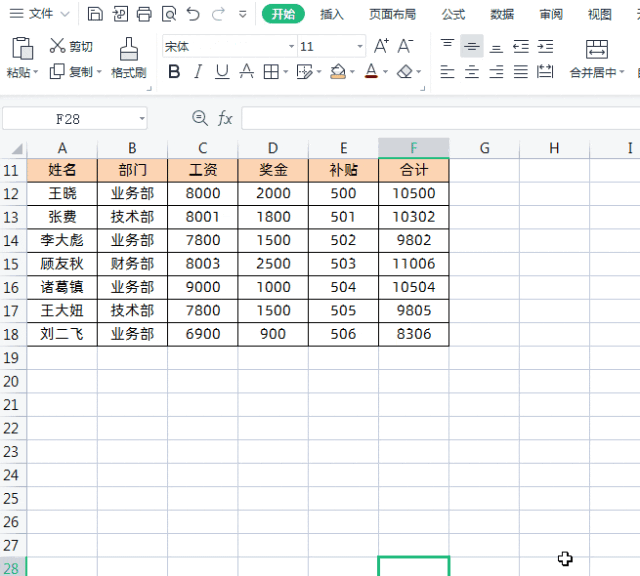
Task: Toggle Underline formatting
Action: pyautogui.click(x=222, y=72)
